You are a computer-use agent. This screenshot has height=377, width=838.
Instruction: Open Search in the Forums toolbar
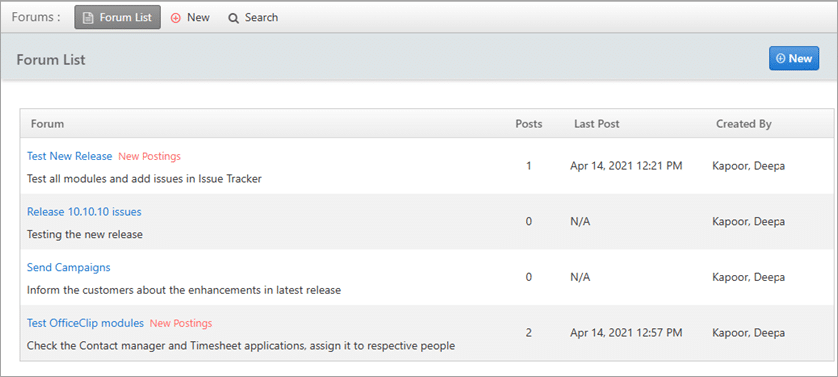coord(253,18)
